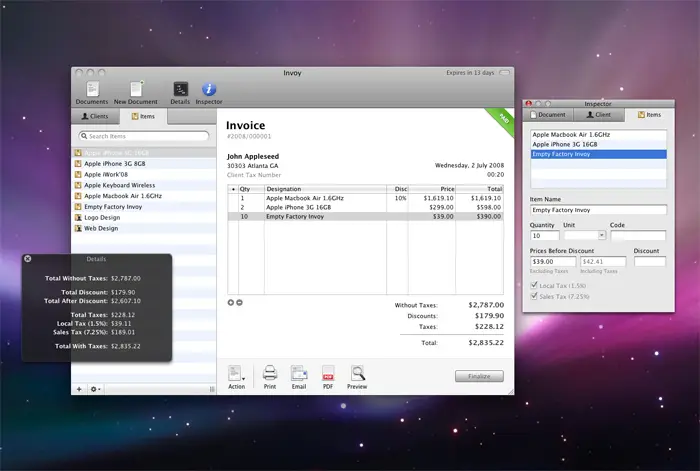The width and height of the screenshot is (700, 471).
Task: Export invoice as PDF
Action: click(327, 375)
